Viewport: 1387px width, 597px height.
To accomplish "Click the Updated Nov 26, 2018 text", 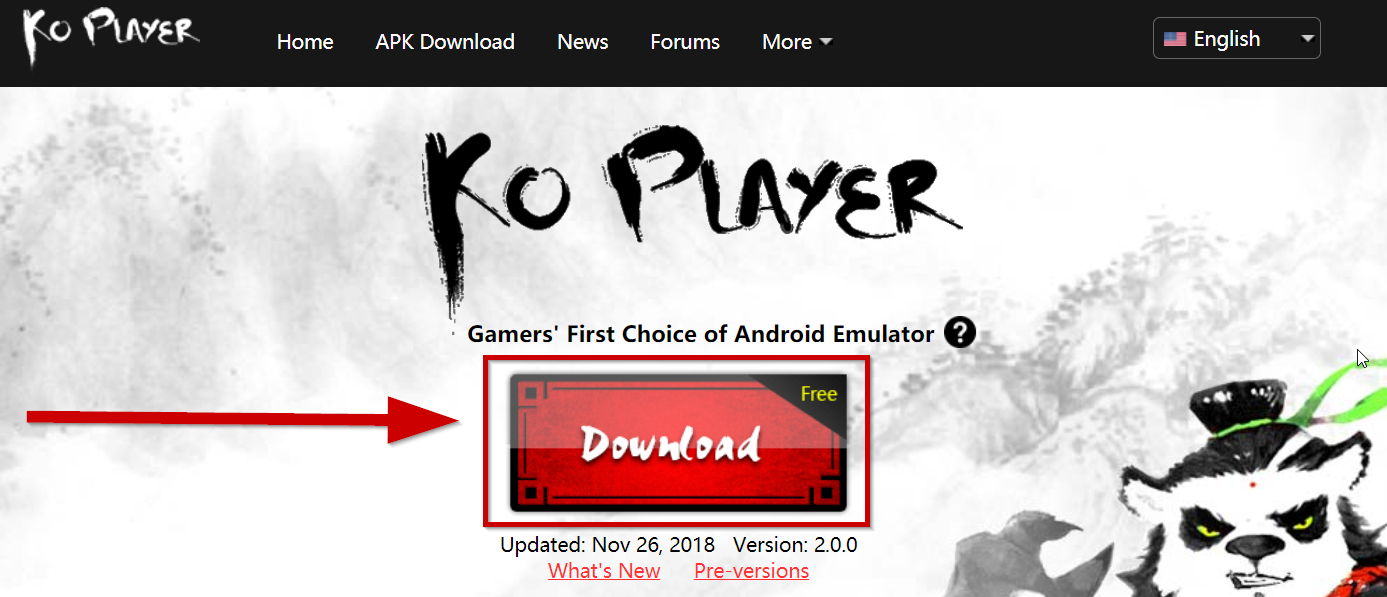I will [607, 545].
